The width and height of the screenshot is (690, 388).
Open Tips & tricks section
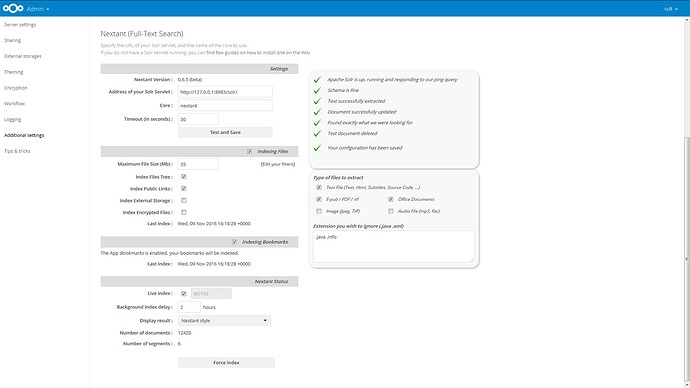click(x=17, y=151)
